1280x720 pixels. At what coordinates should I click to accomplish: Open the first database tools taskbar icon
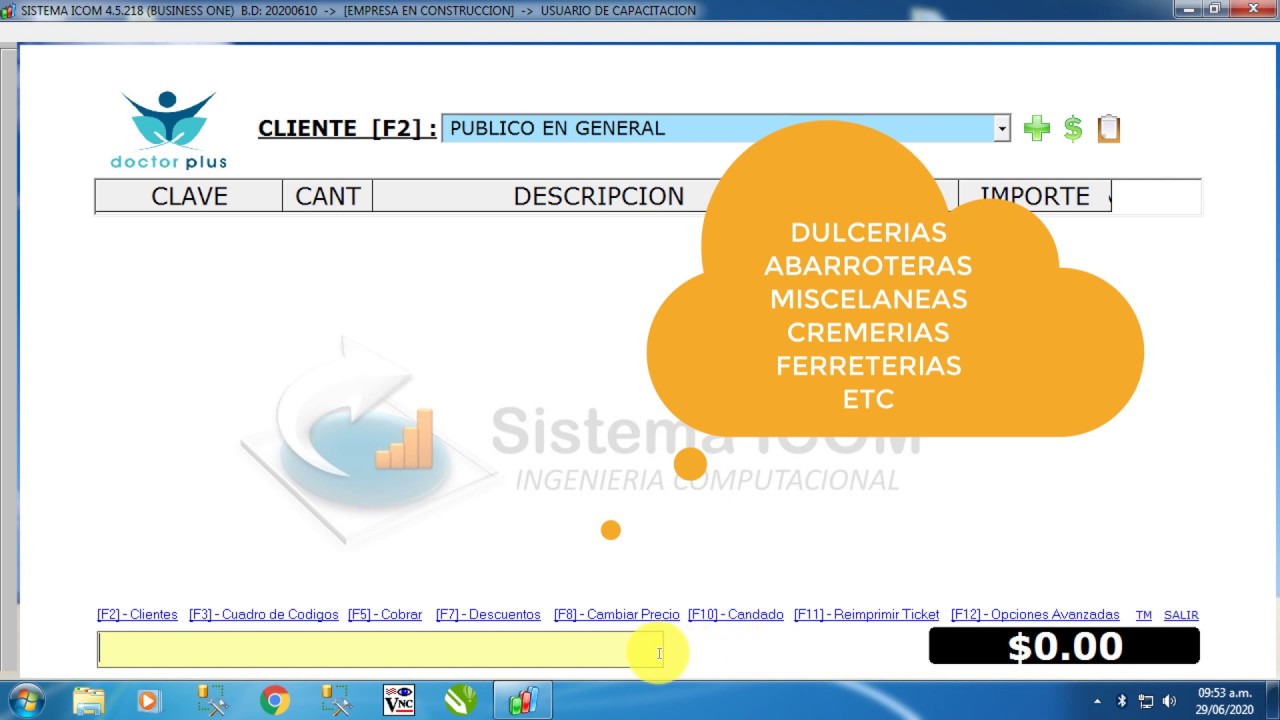(212, 700)
